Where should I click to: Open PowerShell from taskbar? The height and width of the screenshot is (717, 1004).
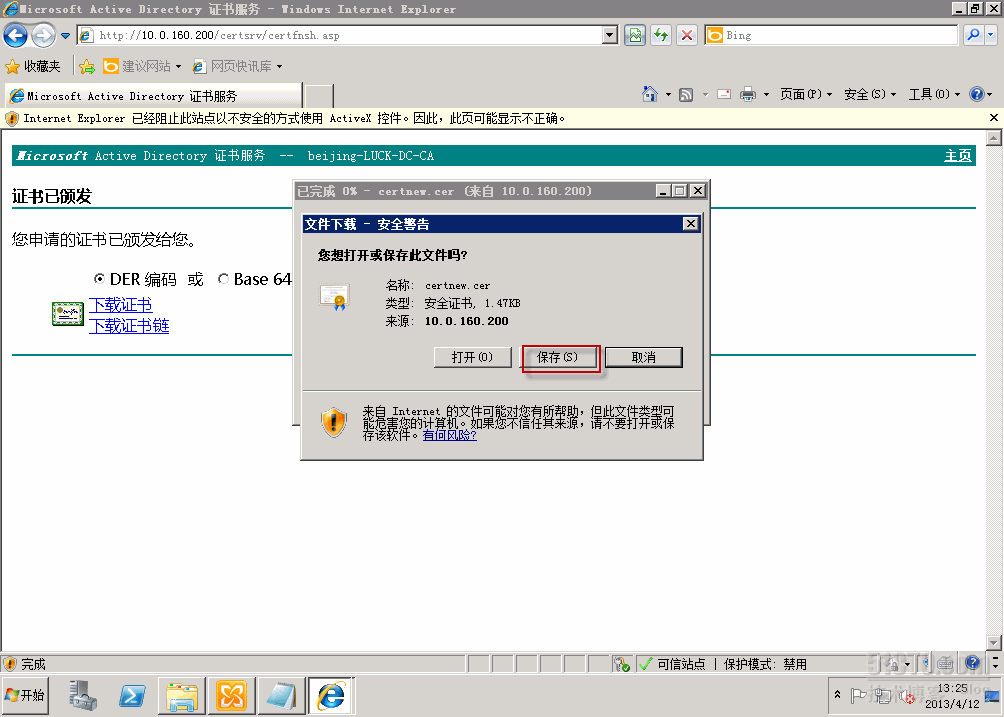pyautogui.click(x=132, y=695)
